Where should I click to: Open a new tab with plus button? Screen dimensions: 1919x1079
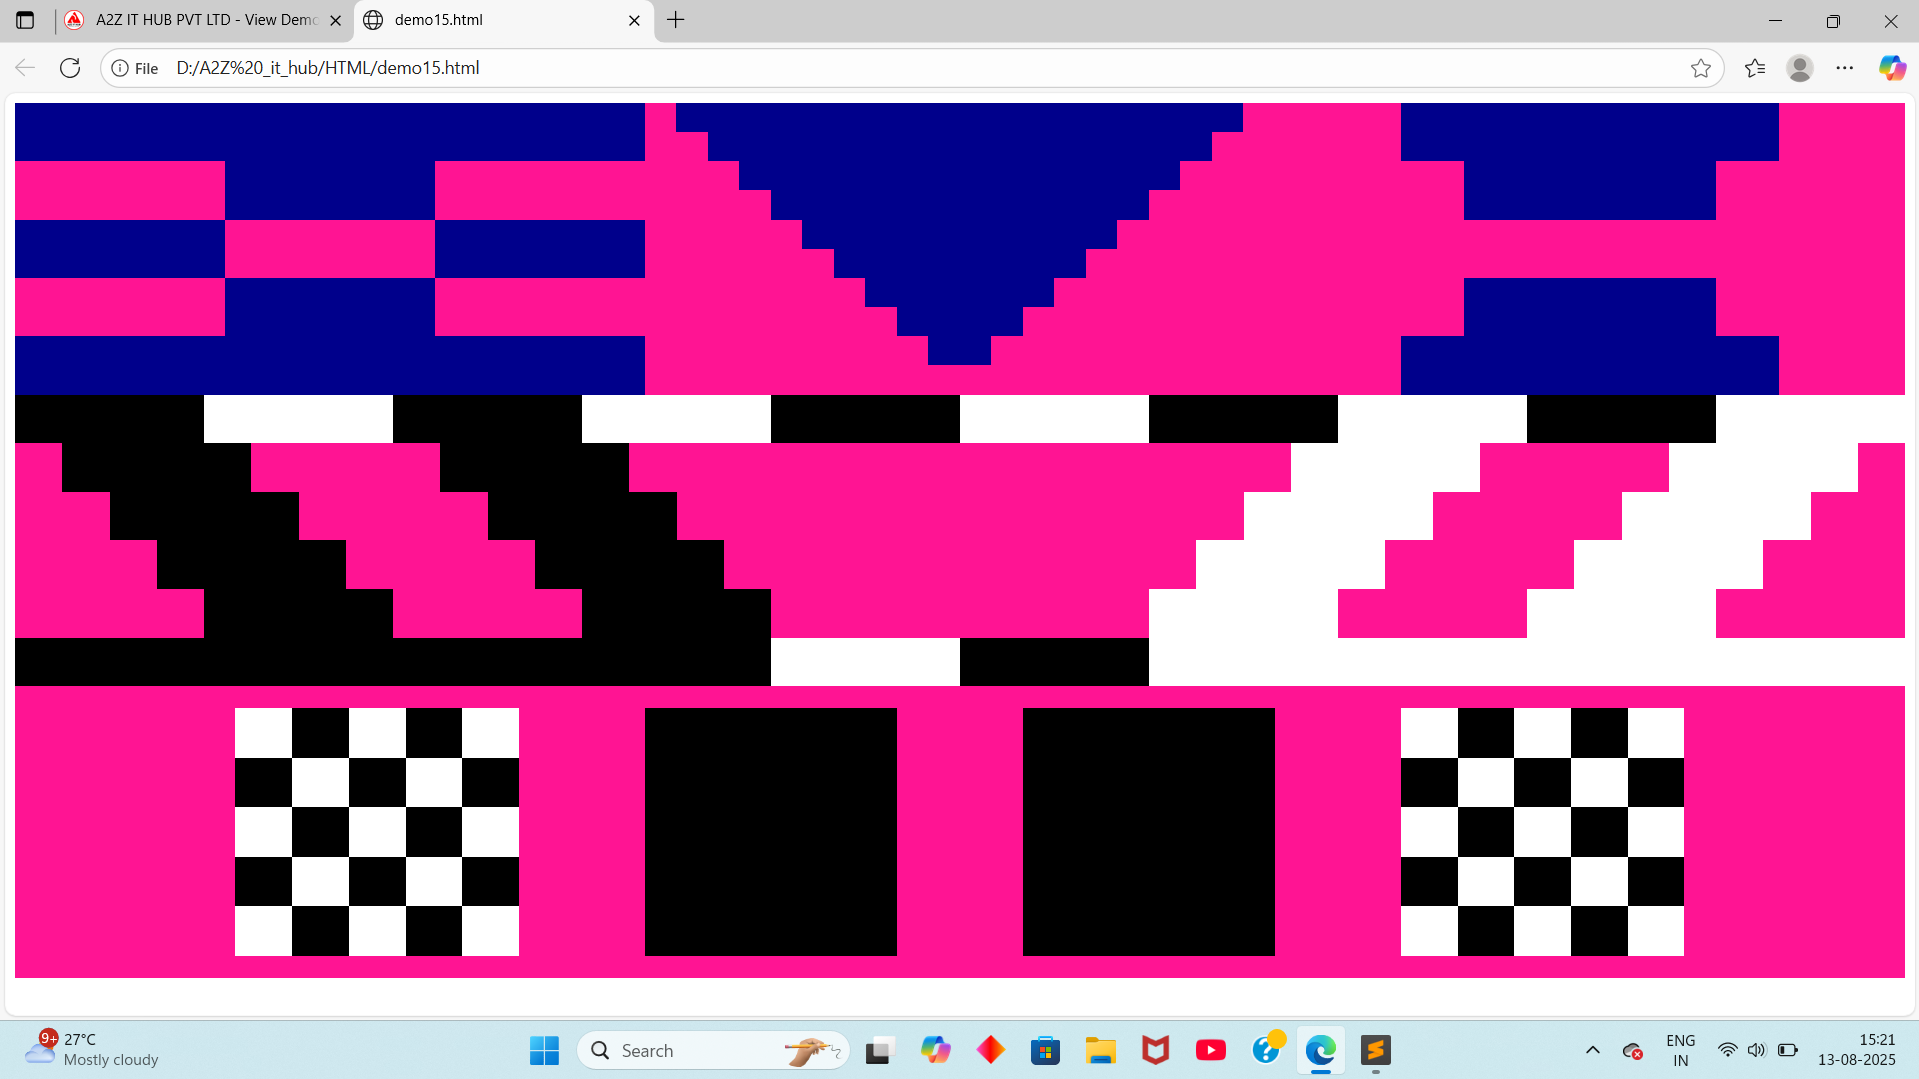(x=676, y=20)
